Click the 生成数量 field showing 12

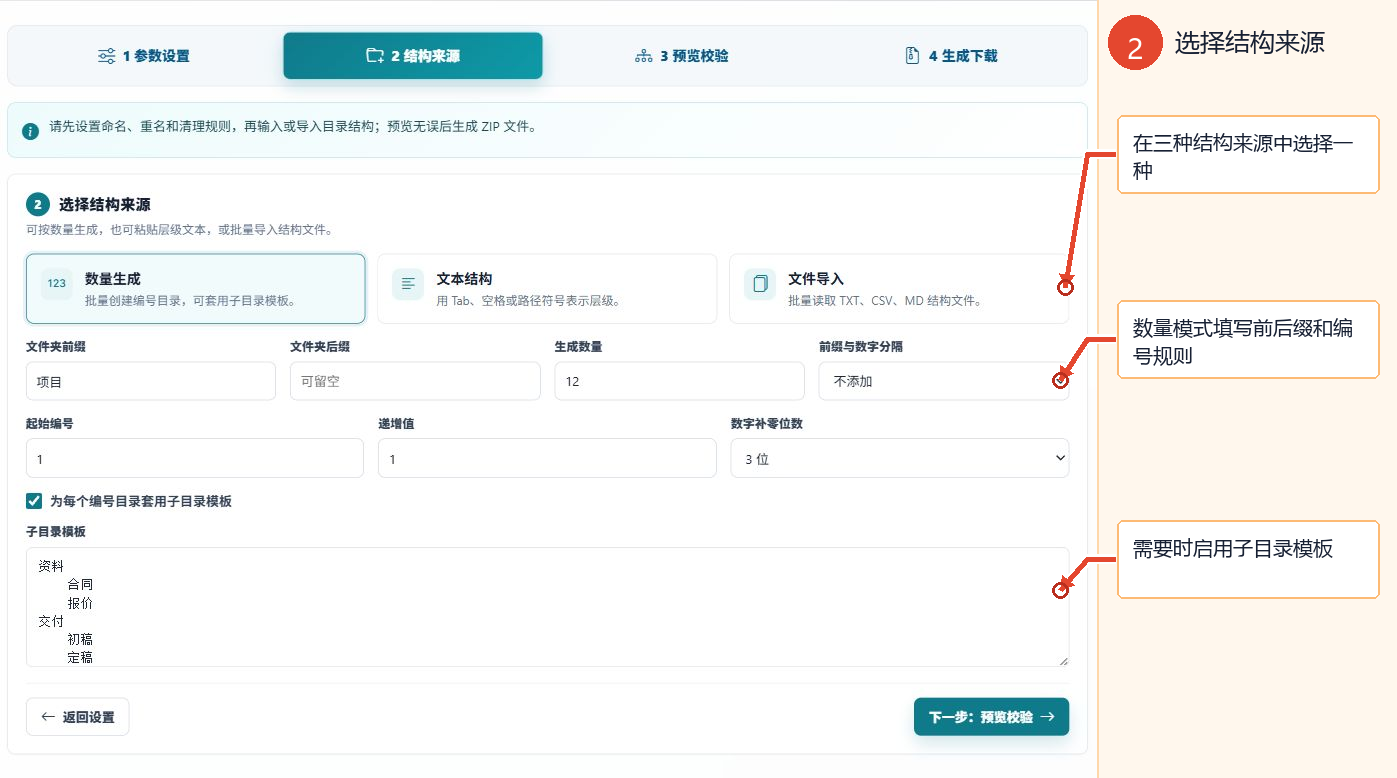680,381
